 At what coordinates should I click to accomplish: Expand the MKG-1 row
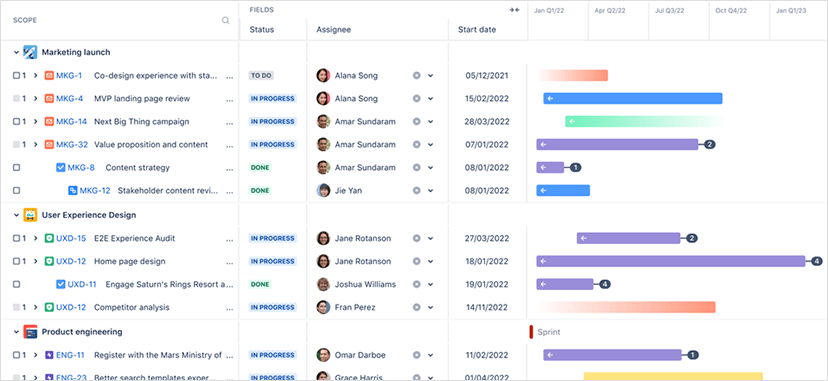coord(35,75)
